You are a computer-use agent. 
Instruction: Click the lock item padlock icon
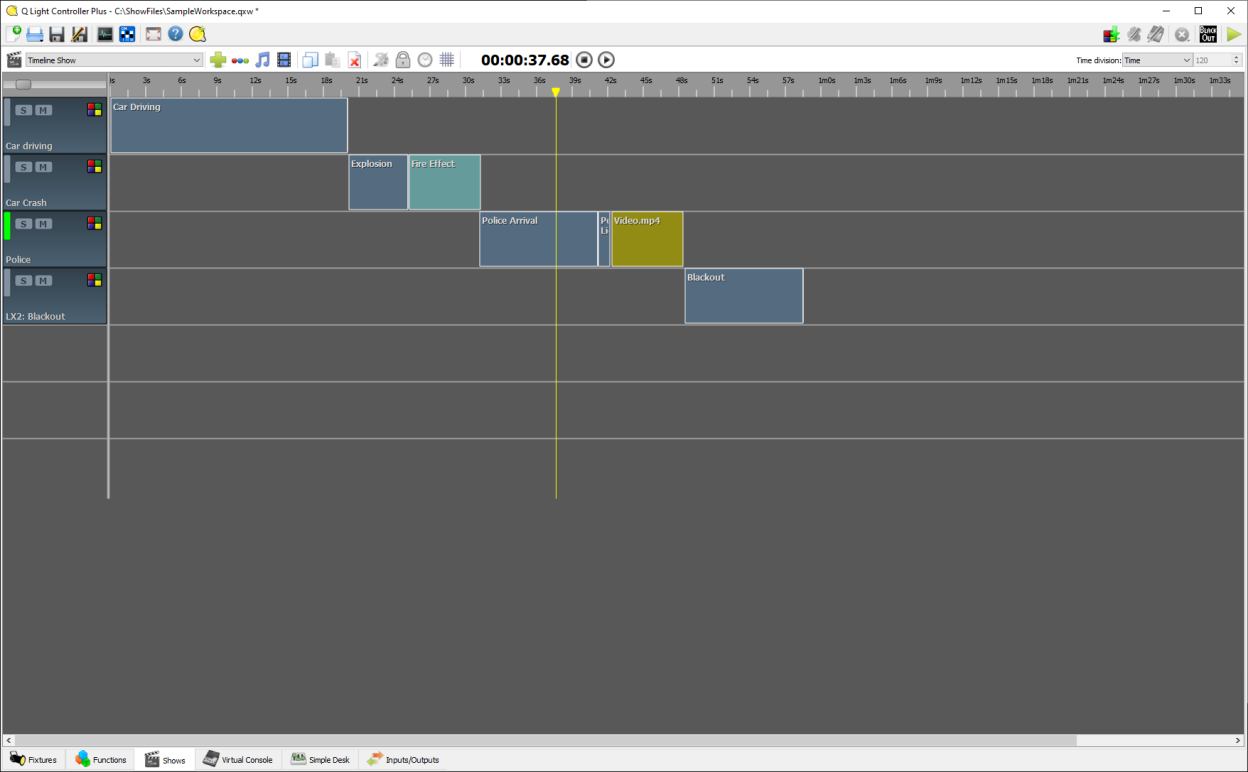click(403, 60)
